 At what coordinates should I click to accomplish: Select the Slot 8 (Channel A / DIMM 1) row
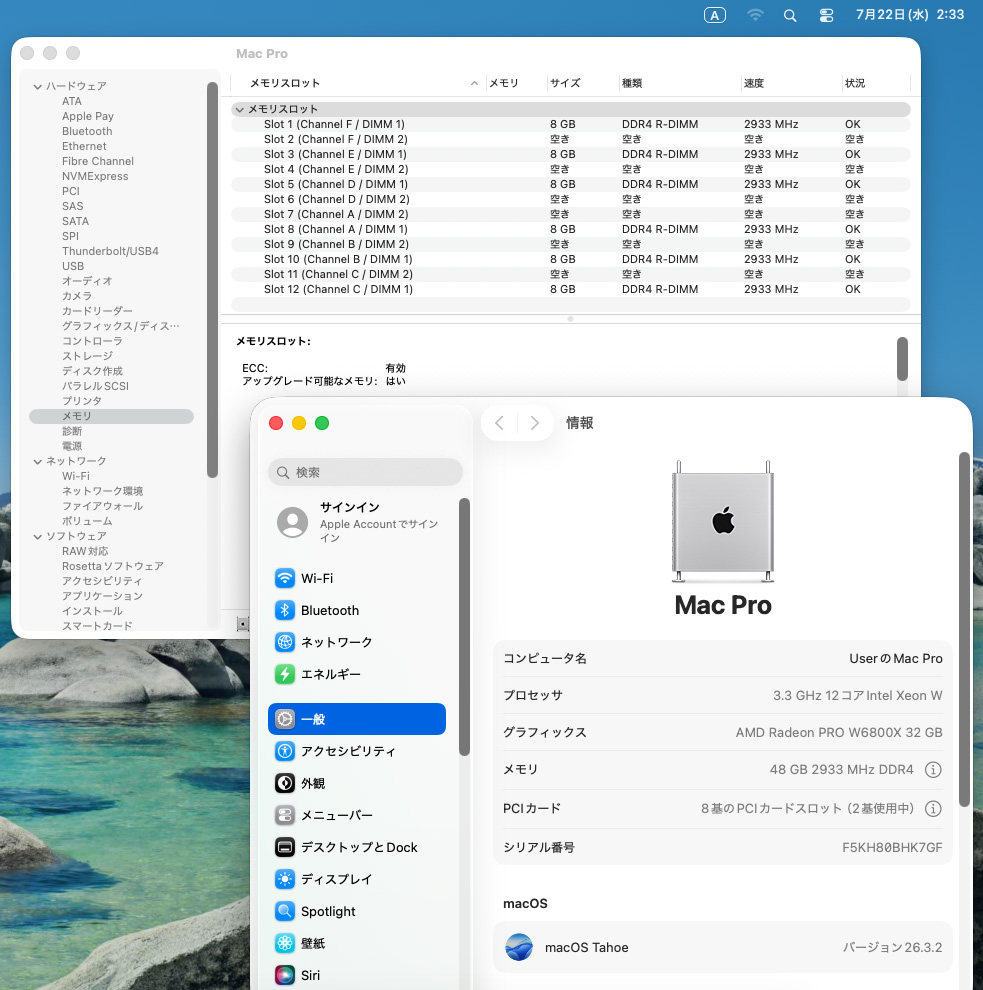571,229
